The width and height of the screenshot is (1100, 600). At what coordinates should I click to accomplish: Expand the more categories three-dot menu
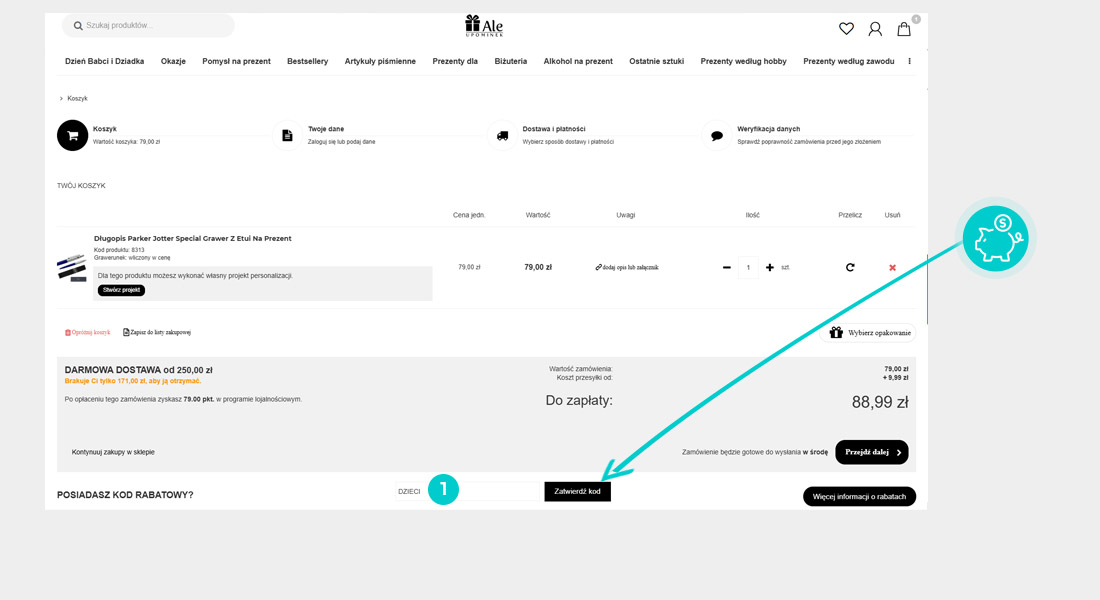[909, 61]
